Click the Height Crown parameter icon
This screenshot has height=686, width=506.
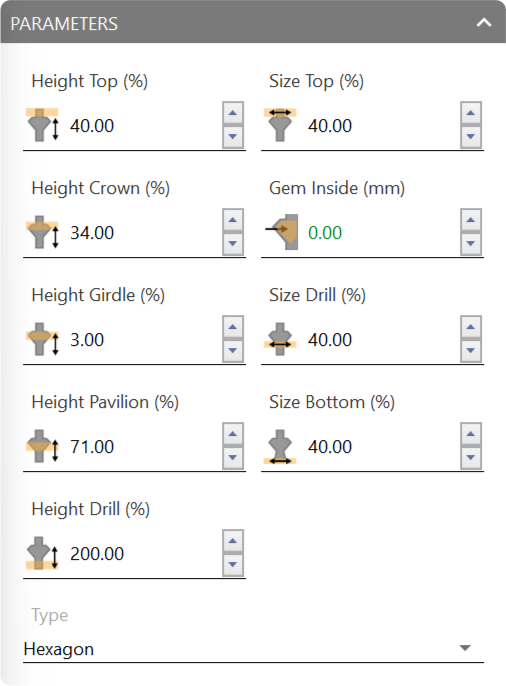[x=42, y=232]
